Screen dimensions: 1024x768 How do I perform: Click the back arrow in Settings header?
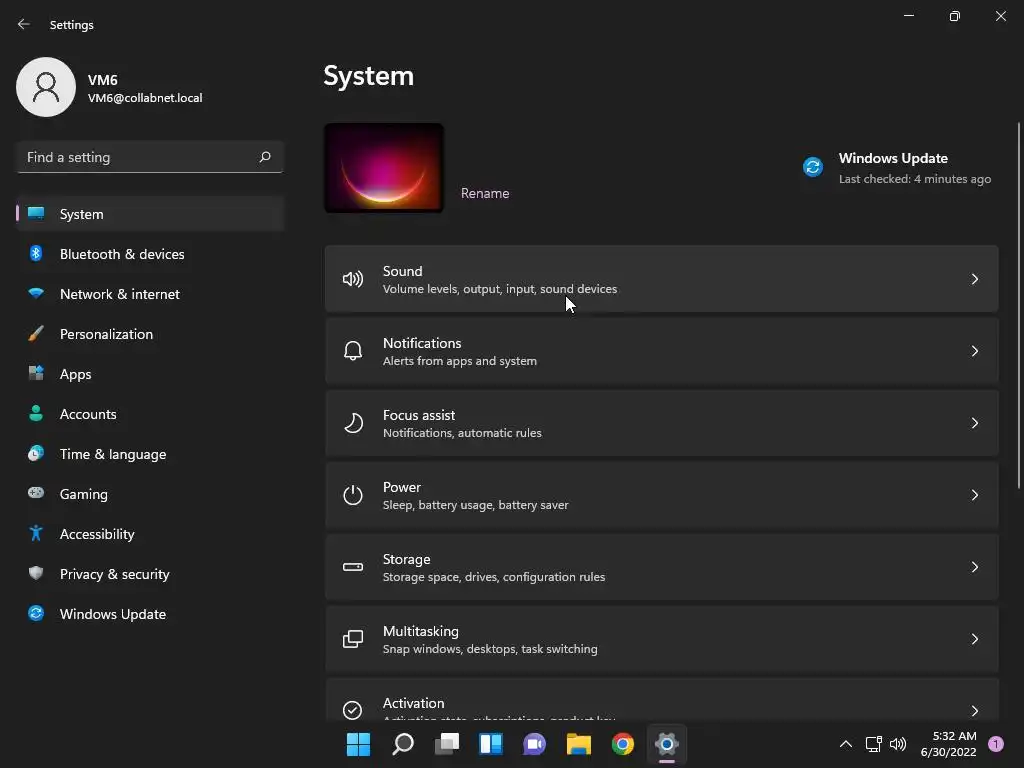(x=24, y=24)
